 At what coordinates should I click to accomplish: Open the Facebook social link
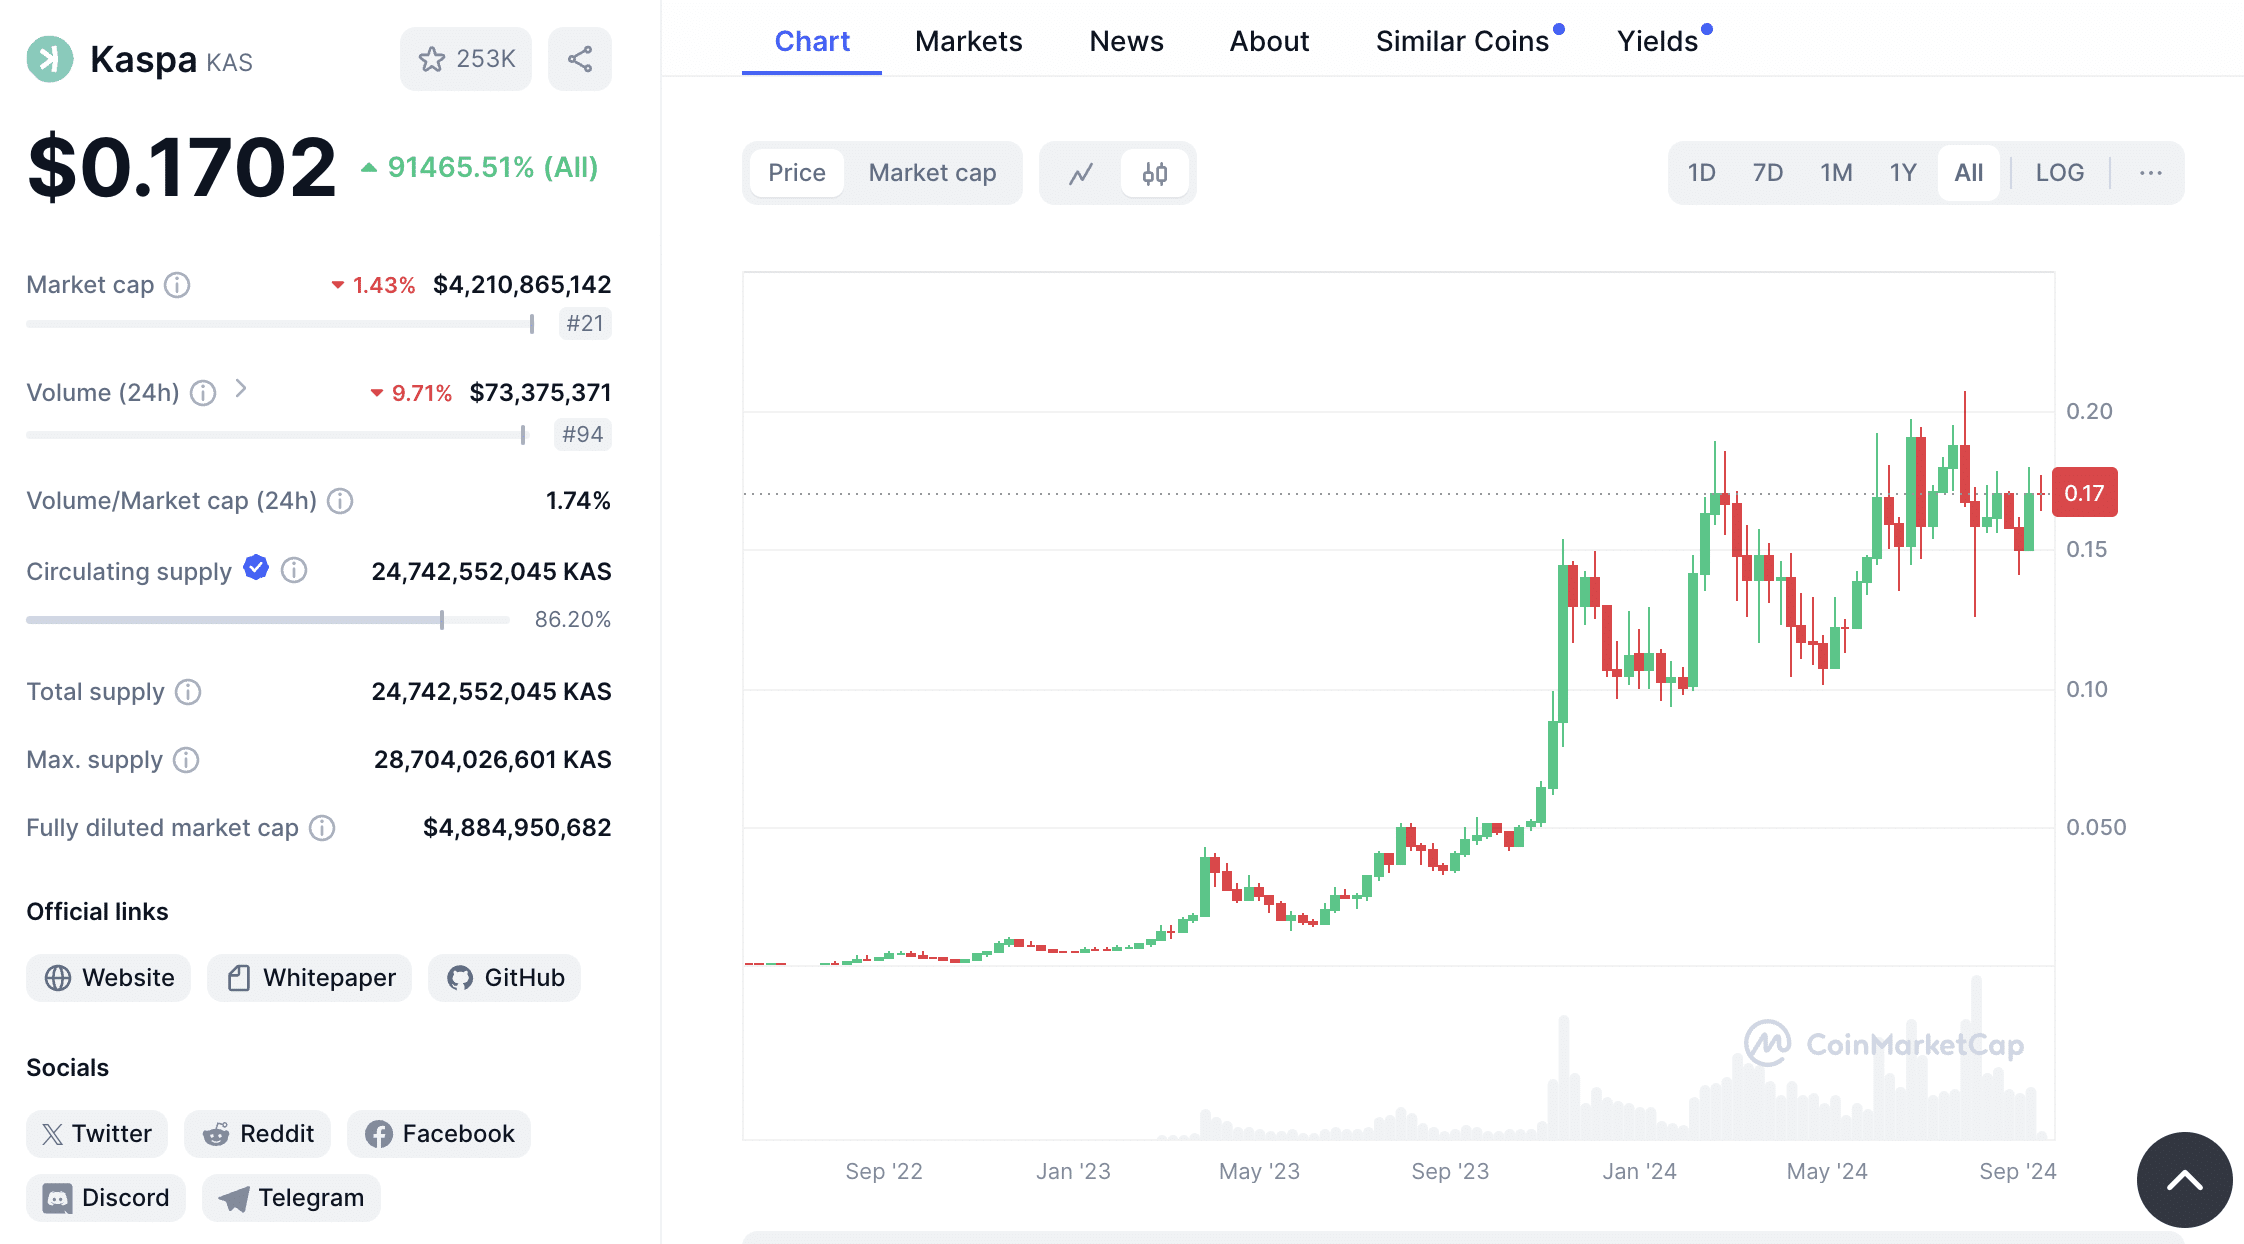coord(439,1134)
